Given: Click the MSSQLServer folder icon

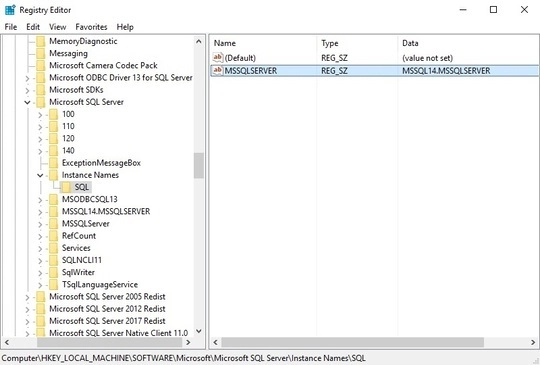Looking at the screenshot, I should click(x=53, y=224).
